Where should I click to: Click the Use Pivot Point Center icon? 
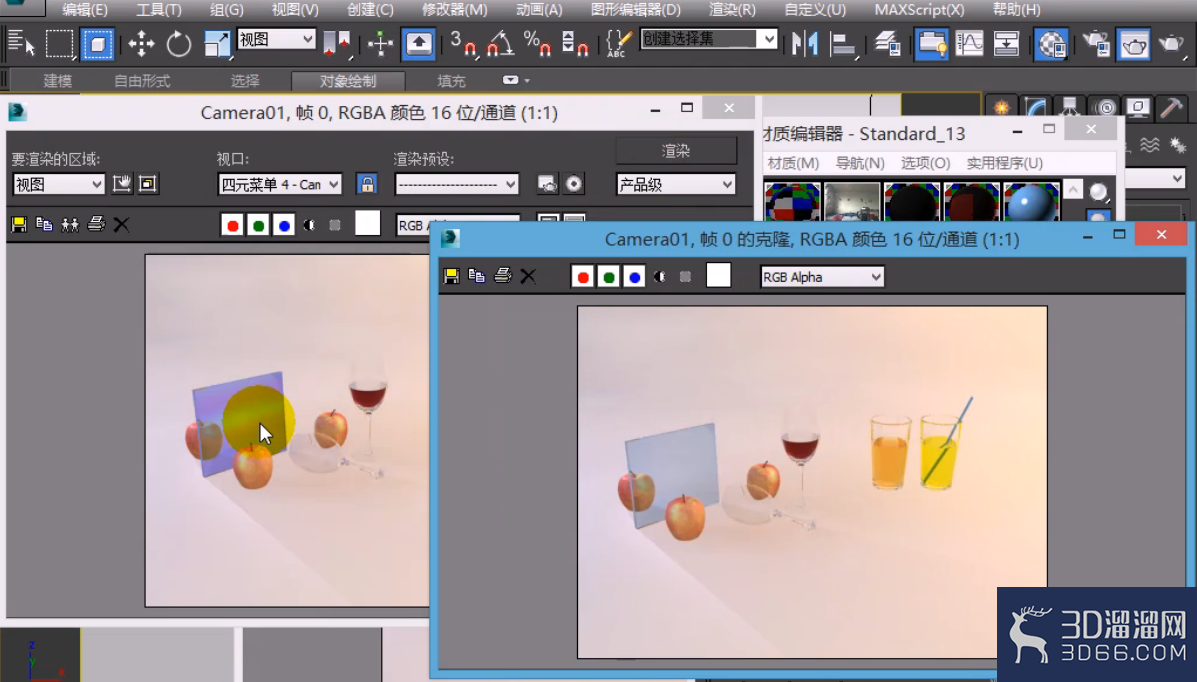click(337, 44)
